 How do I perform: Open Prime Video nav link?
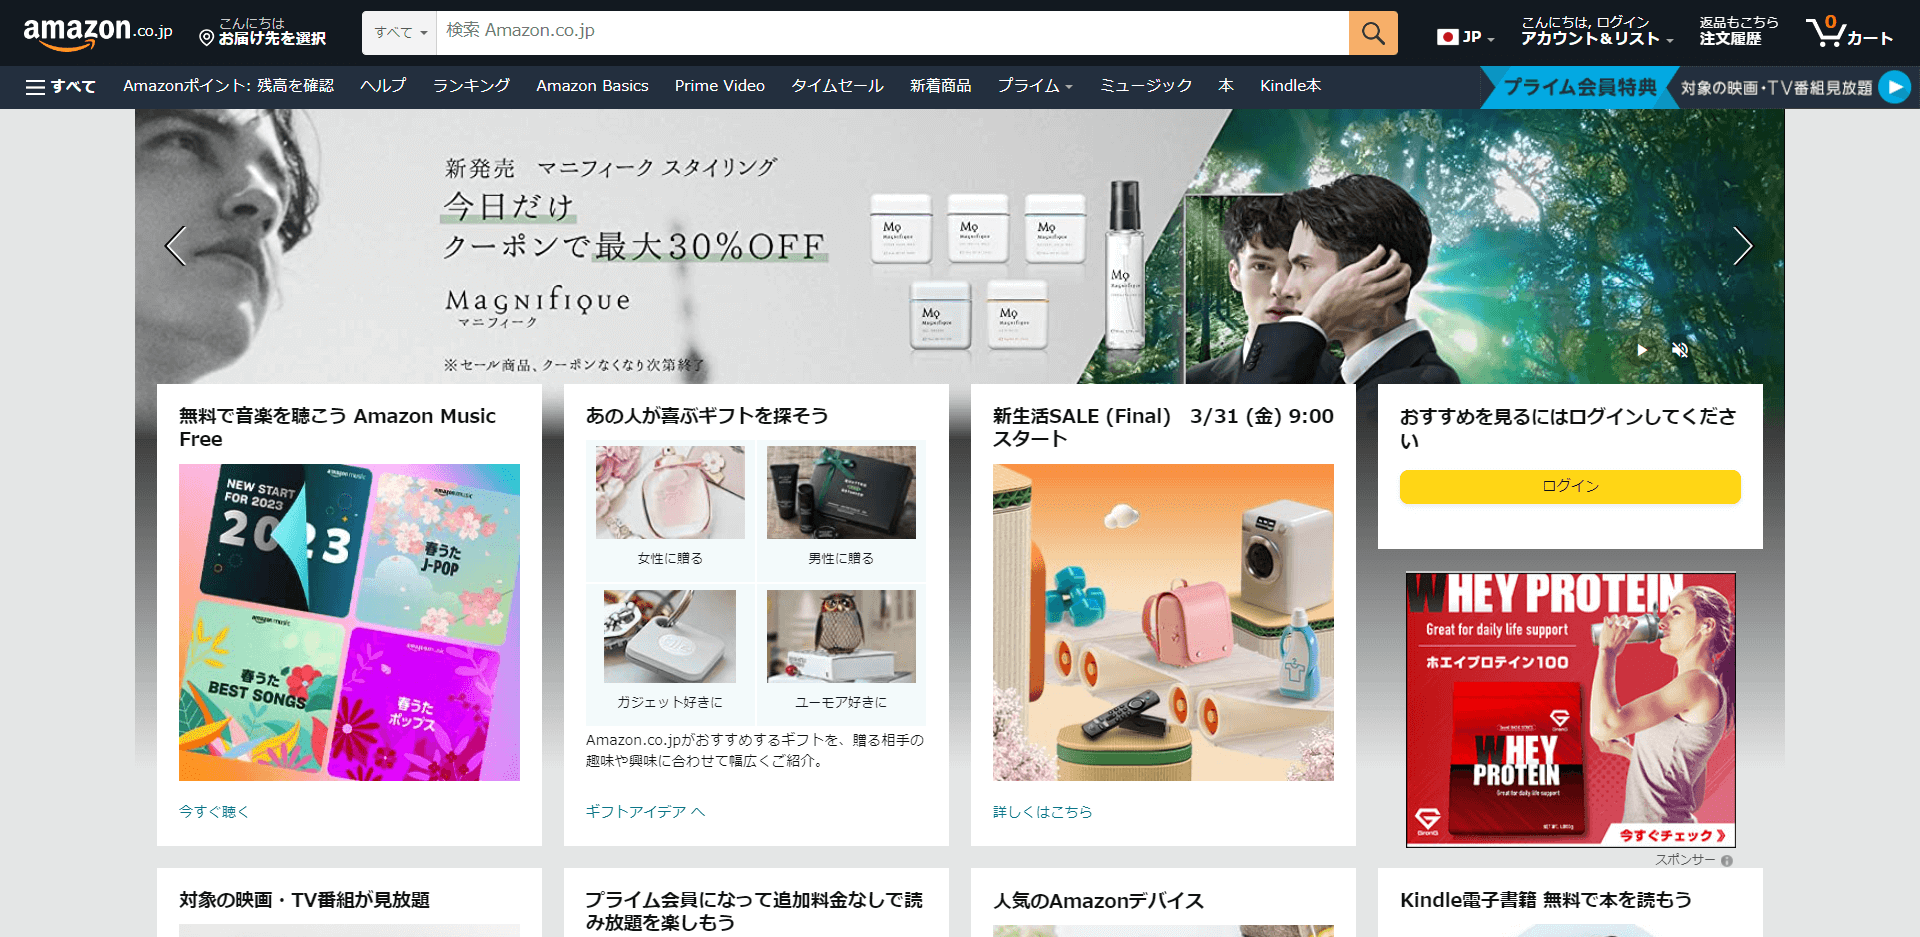point(720,87)
